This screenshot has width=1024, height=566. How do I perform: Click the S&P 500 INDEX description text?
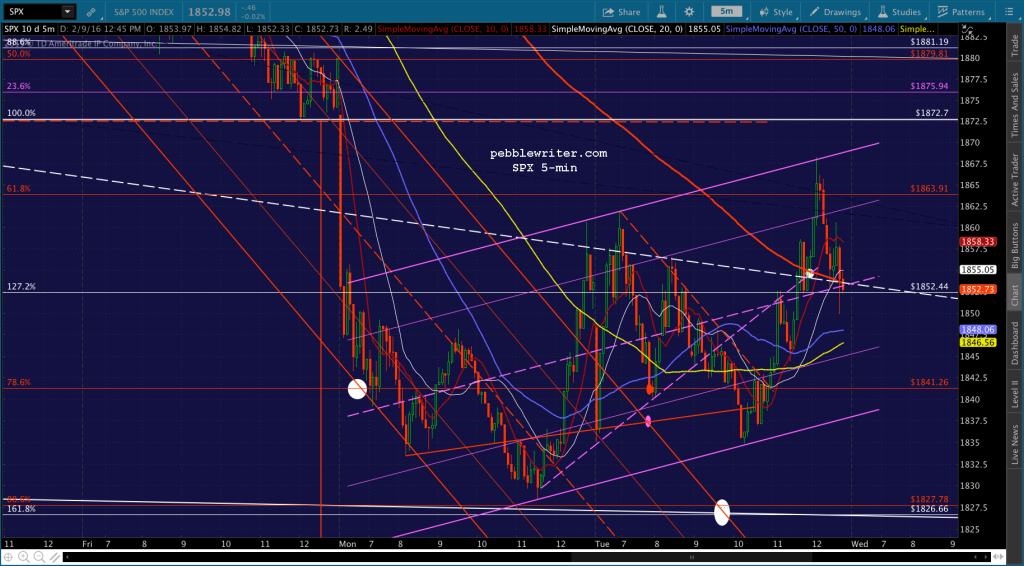[x=145, y=12]
